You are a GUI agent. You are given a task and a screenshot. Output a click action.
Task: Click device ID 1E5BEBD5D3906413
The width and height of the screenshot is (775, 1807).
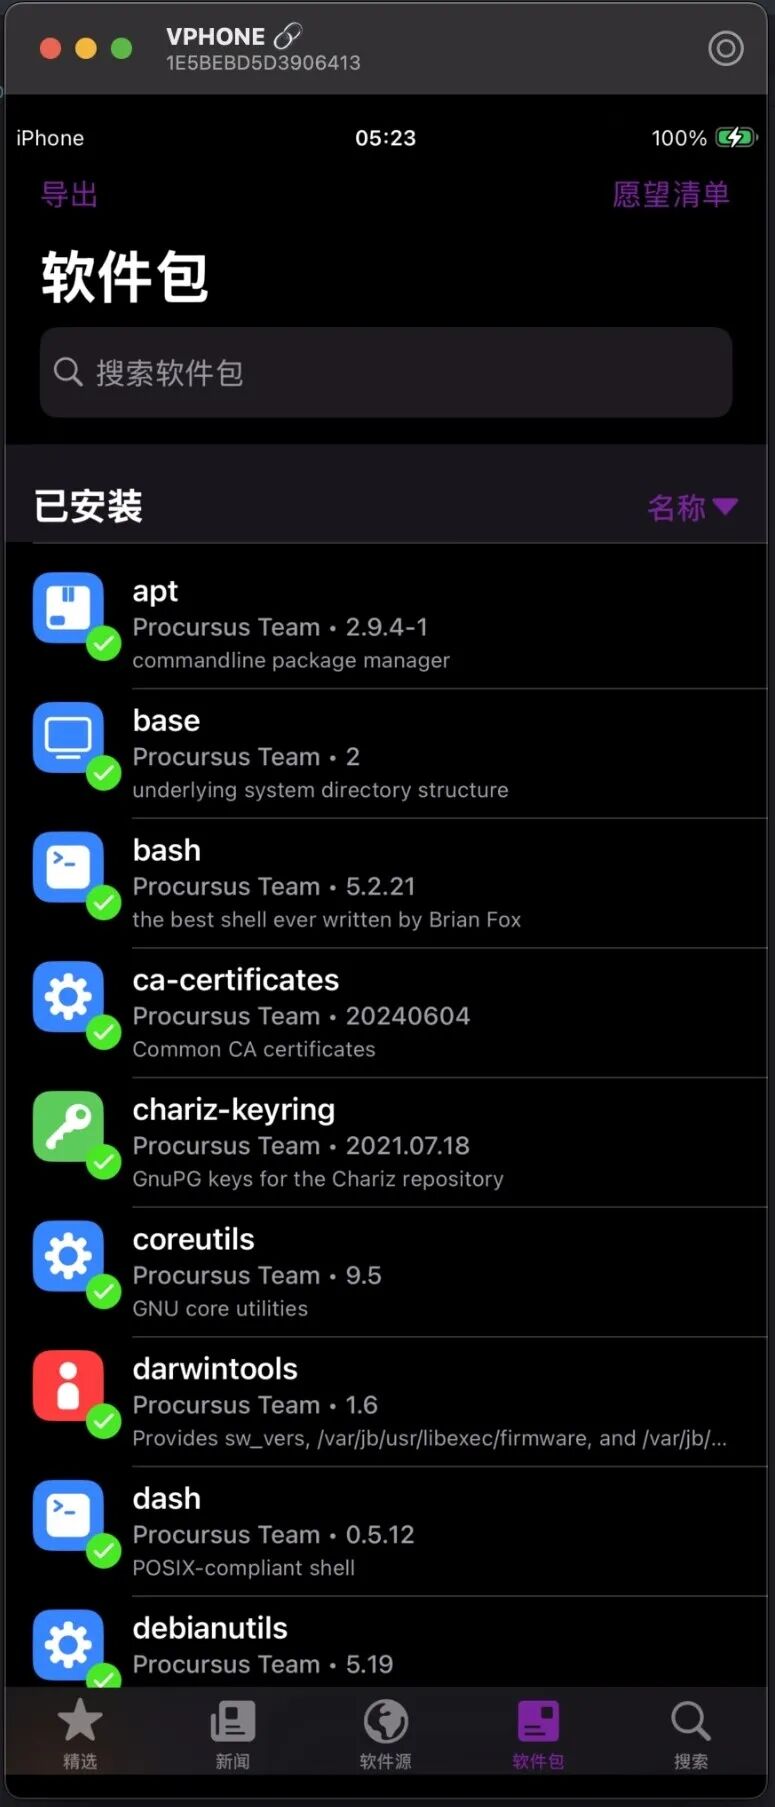coord(263,62)
